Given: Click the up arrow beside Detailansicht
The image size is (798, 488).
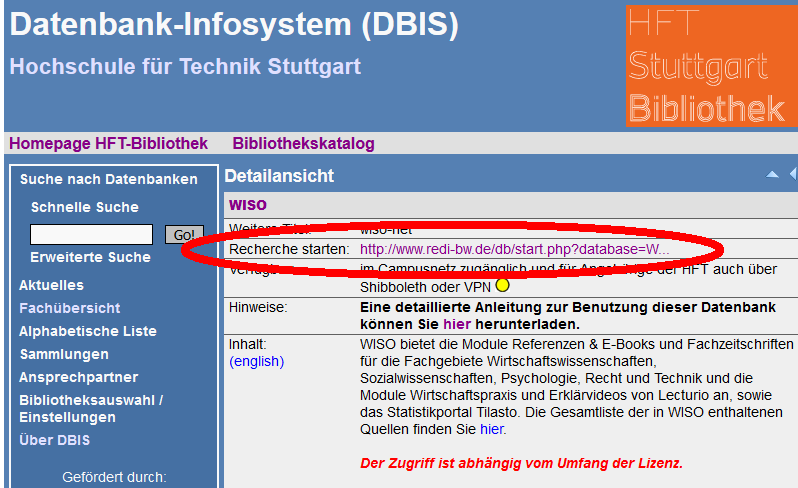Looking at the screenshot, I should [772, 175].
